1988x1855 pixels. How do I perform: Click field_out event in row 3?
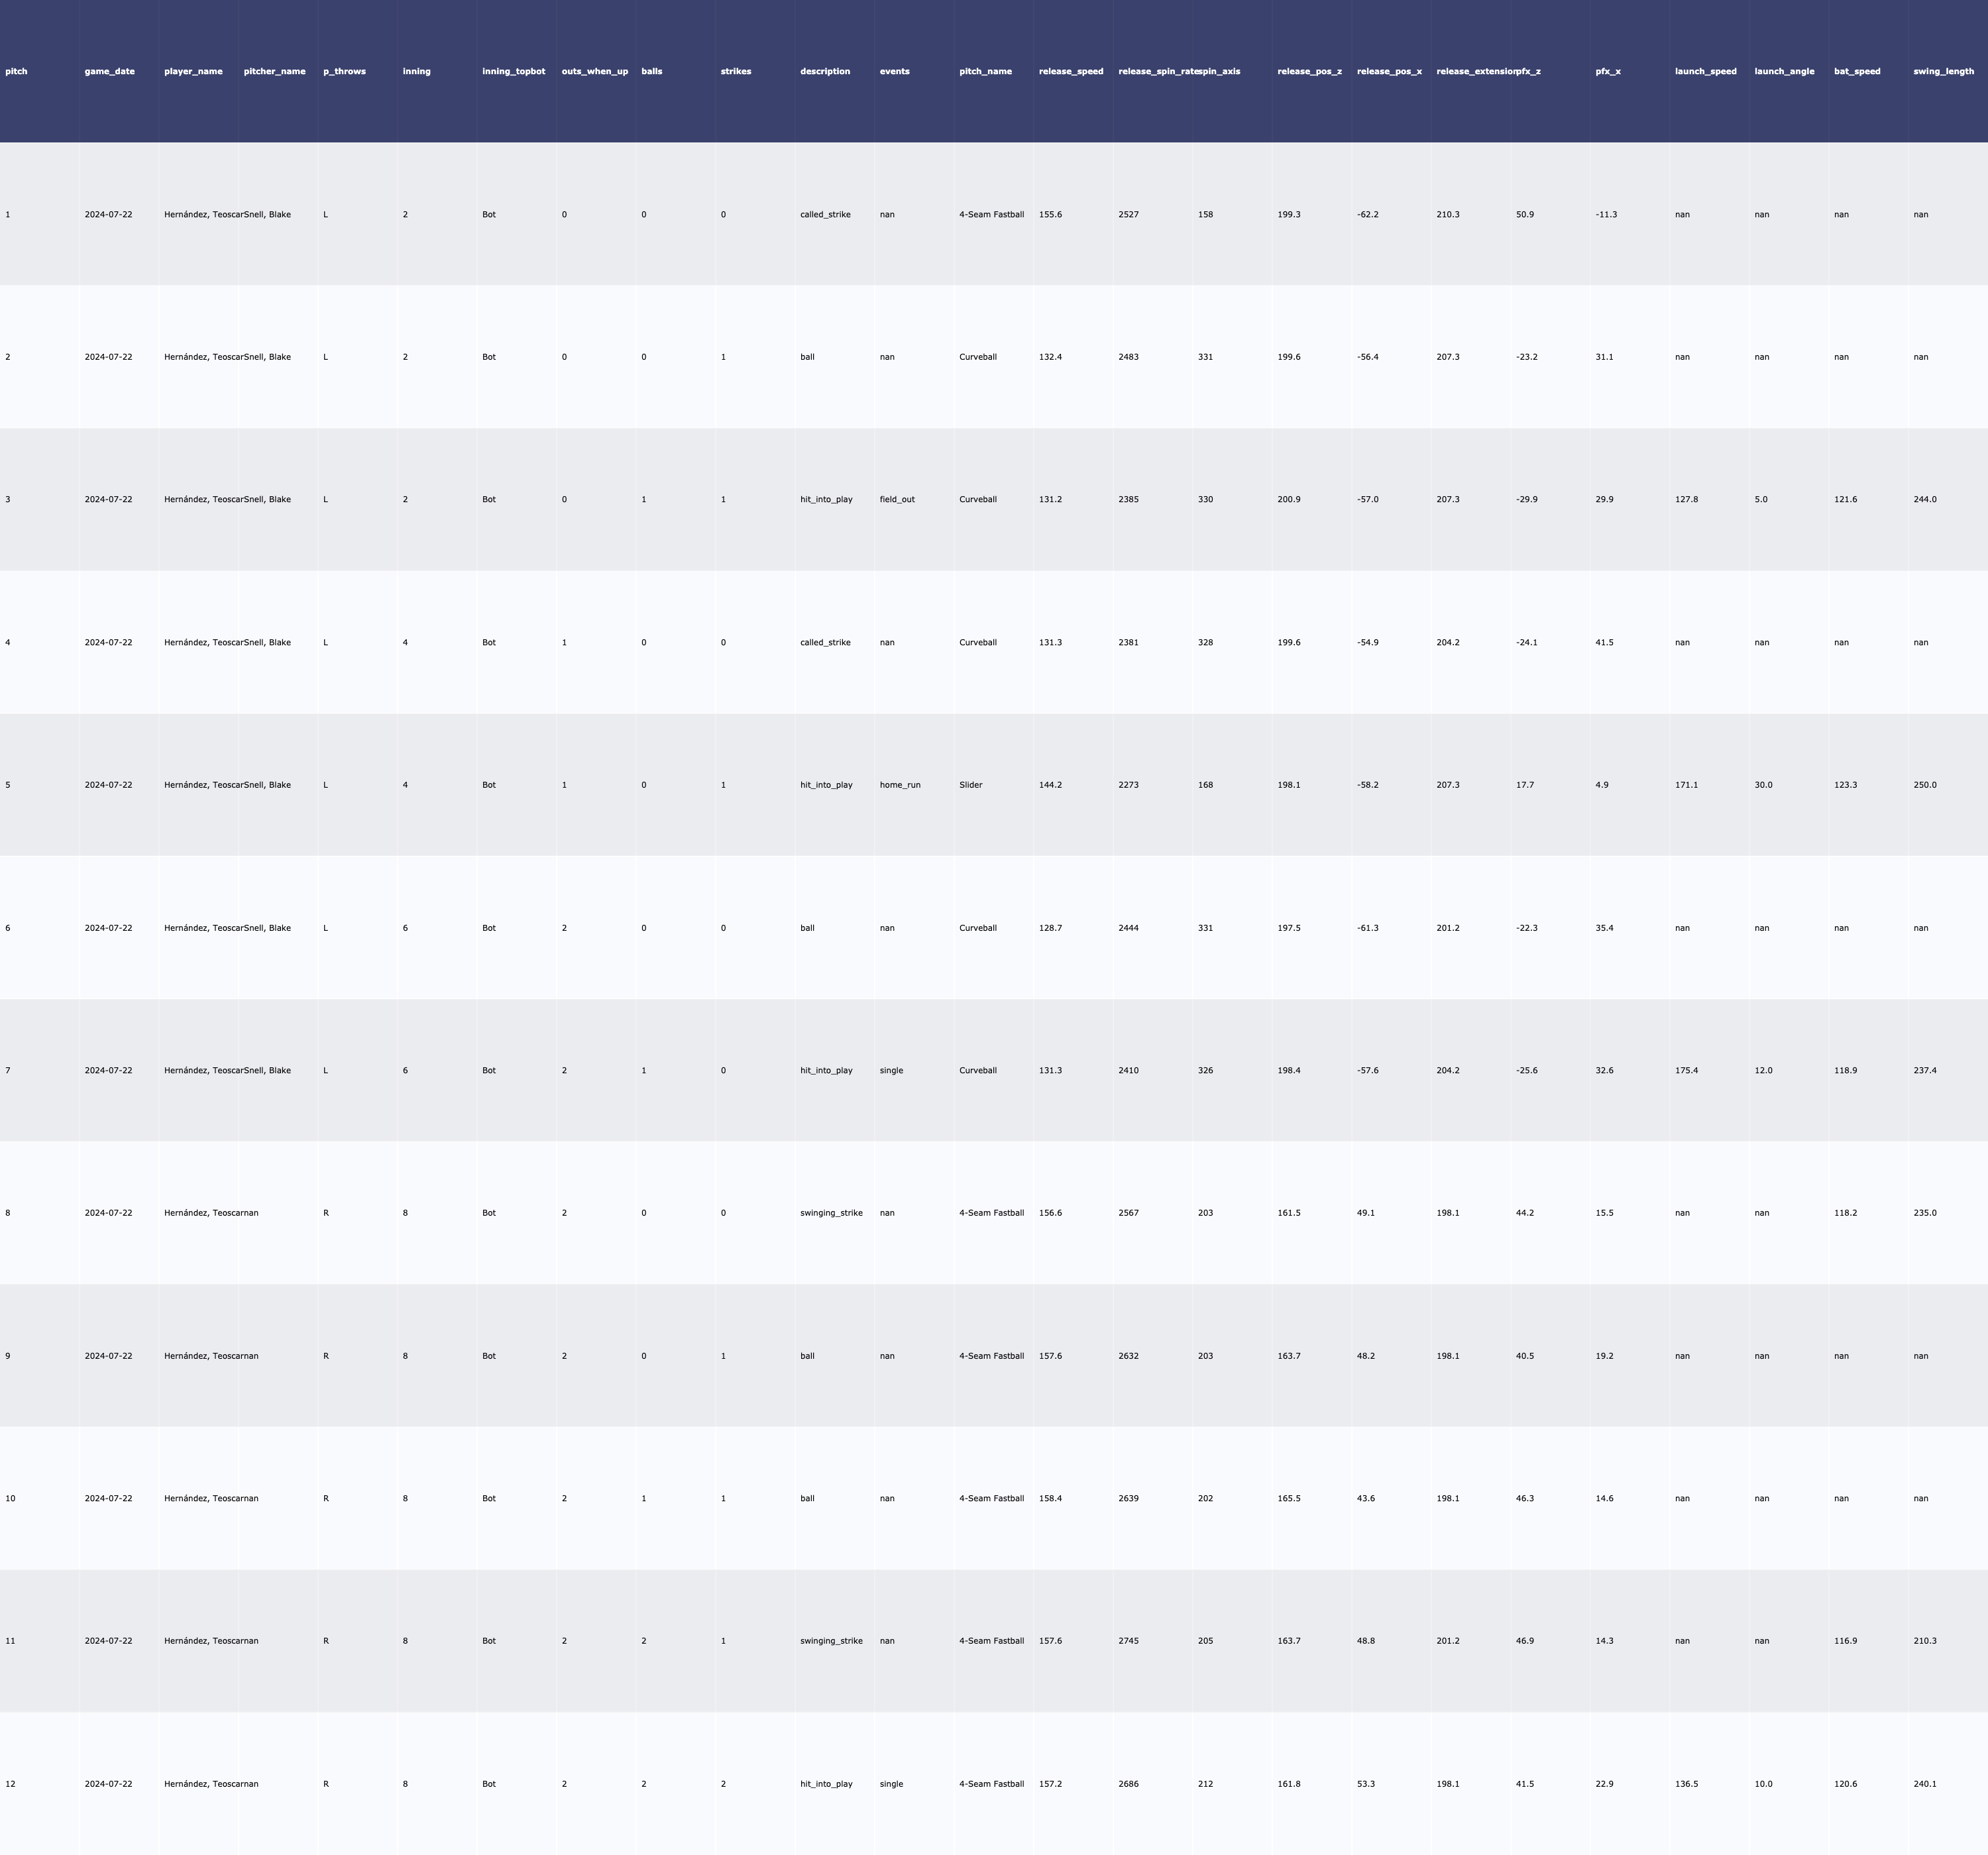point(897,500)
